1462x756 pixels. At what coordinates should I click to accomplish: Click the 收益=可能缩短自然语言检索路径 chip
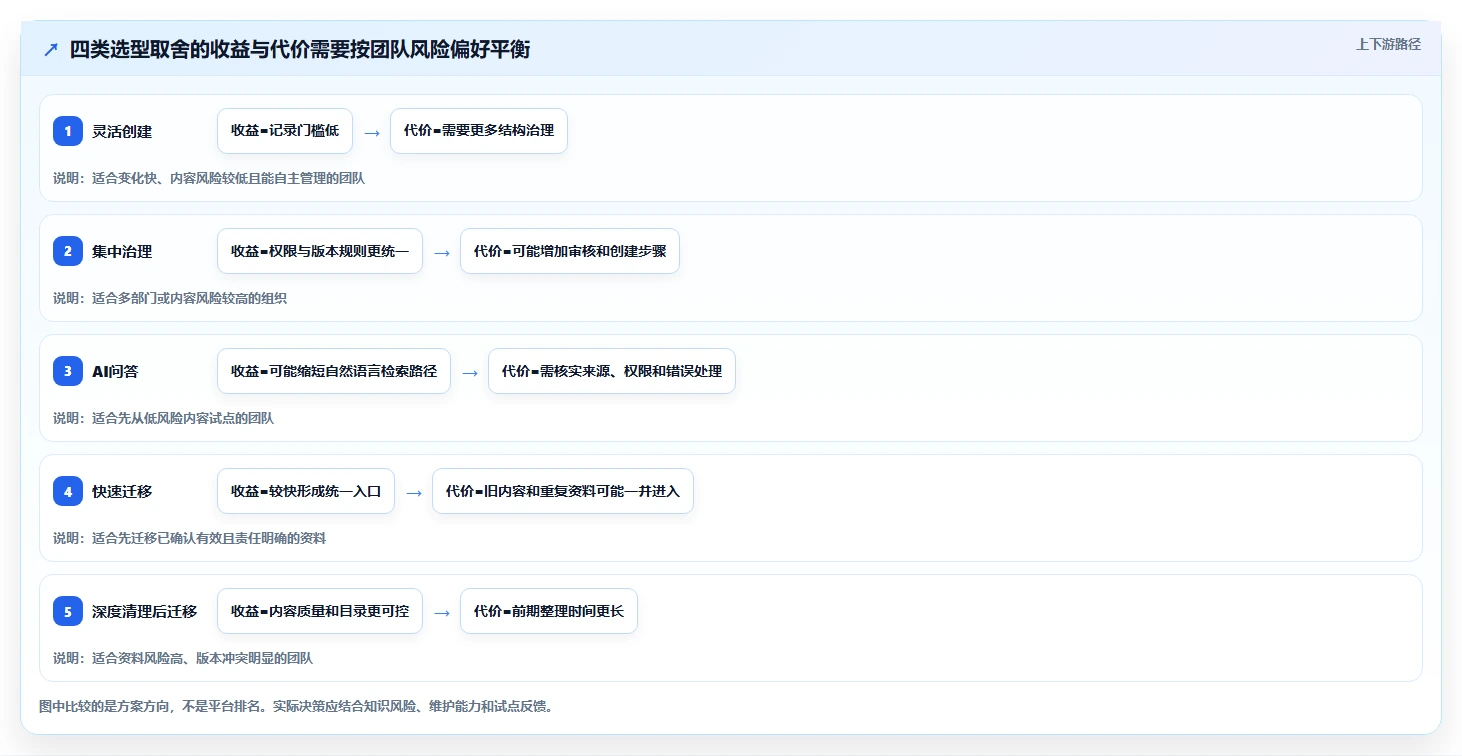point(334,371)
